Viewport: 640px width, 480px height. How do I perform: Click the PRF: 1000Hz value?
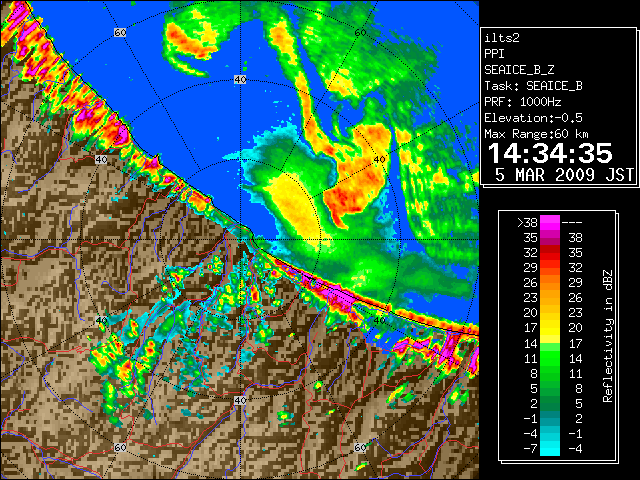(x=522, y=102)
